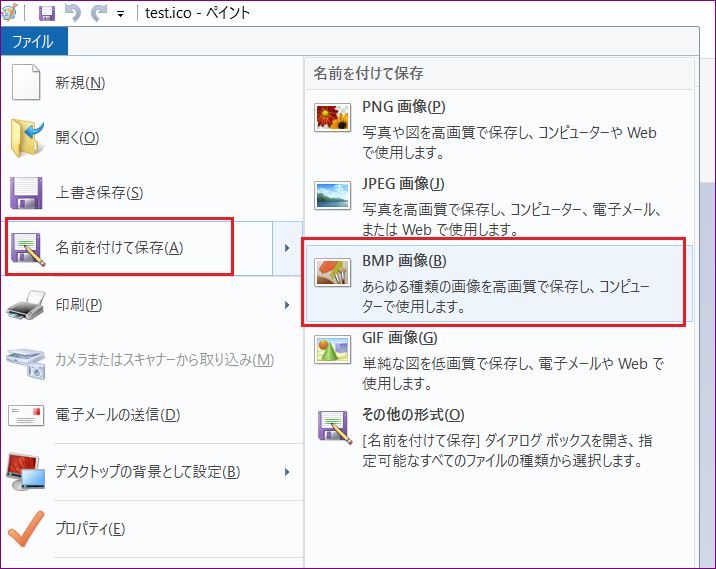Click the floppy icon for 上書き保存(S)
The height and width of the screenshot is (569, 716).
[x=26, y=193]
